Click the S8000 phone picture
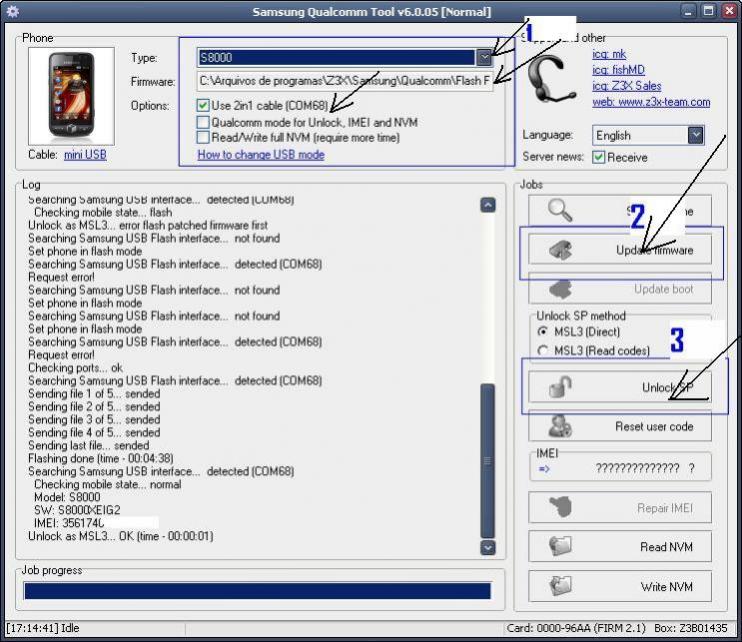 (x=71, y=96)
